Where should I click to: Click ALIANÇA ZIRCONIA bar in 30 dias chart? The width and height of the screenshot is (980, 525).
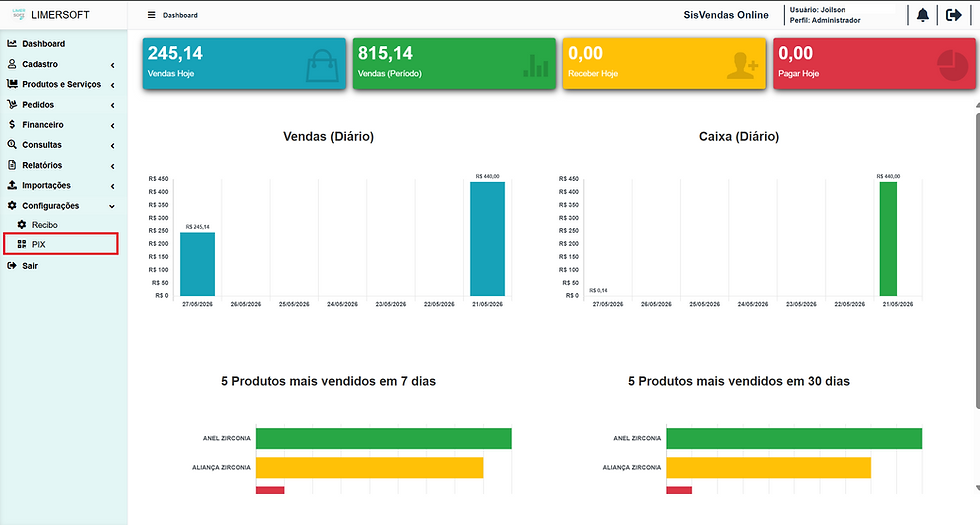click(768, 468)
